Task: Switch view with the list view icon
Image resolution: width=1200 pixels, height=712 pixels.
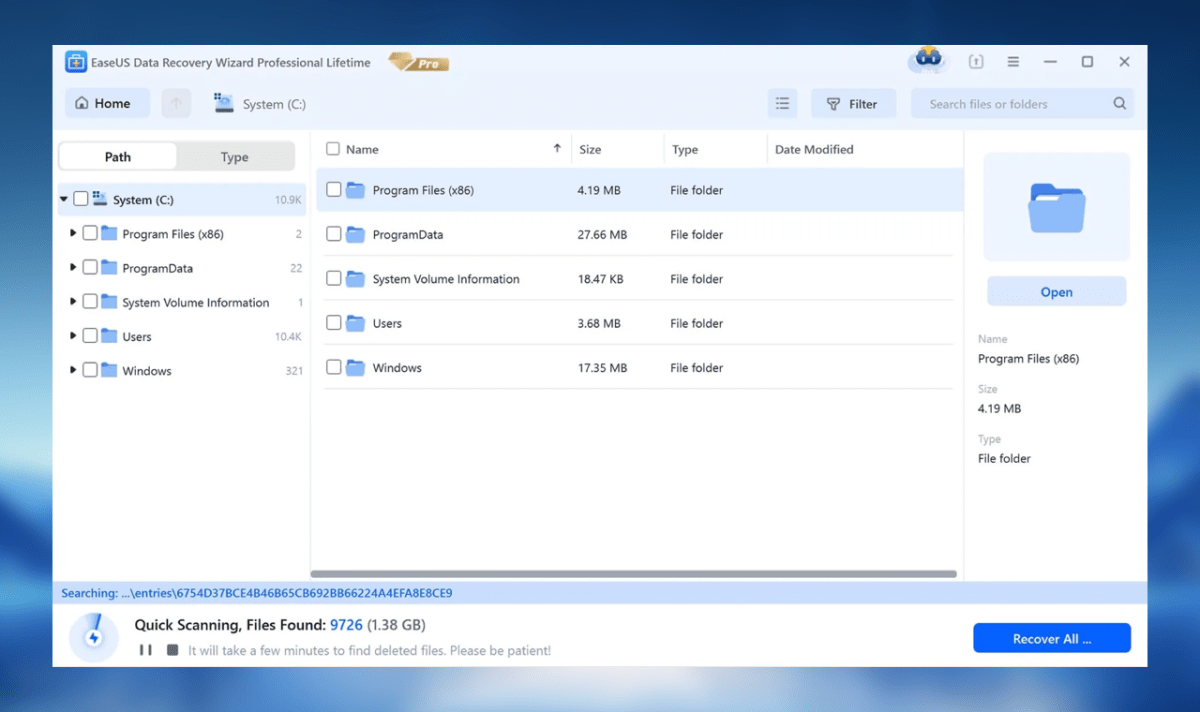Action: pos(782,103)
